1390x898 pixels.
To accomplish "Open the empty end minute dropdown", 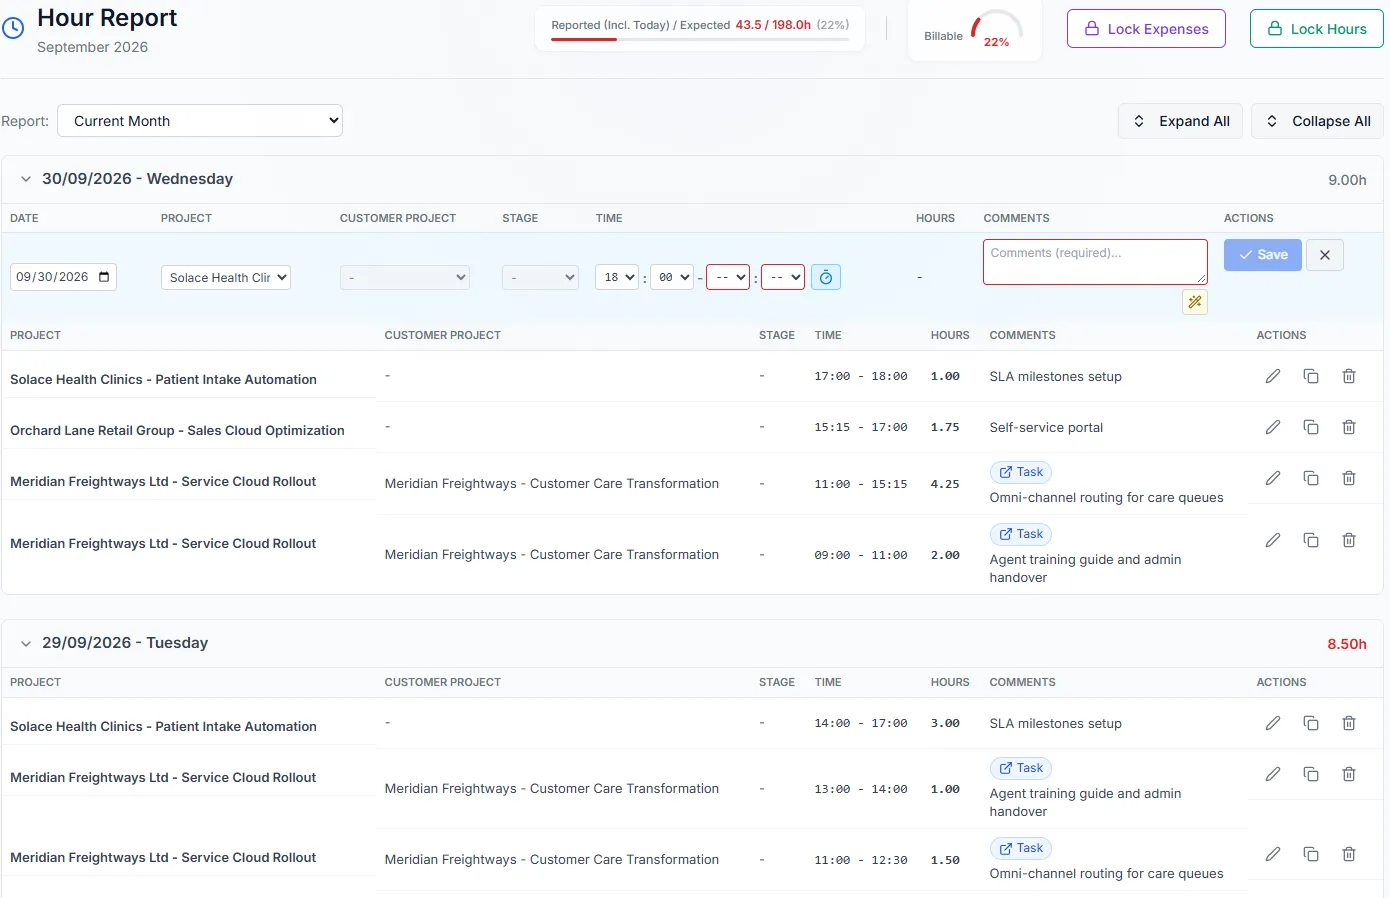I will [x=783, y=277].
